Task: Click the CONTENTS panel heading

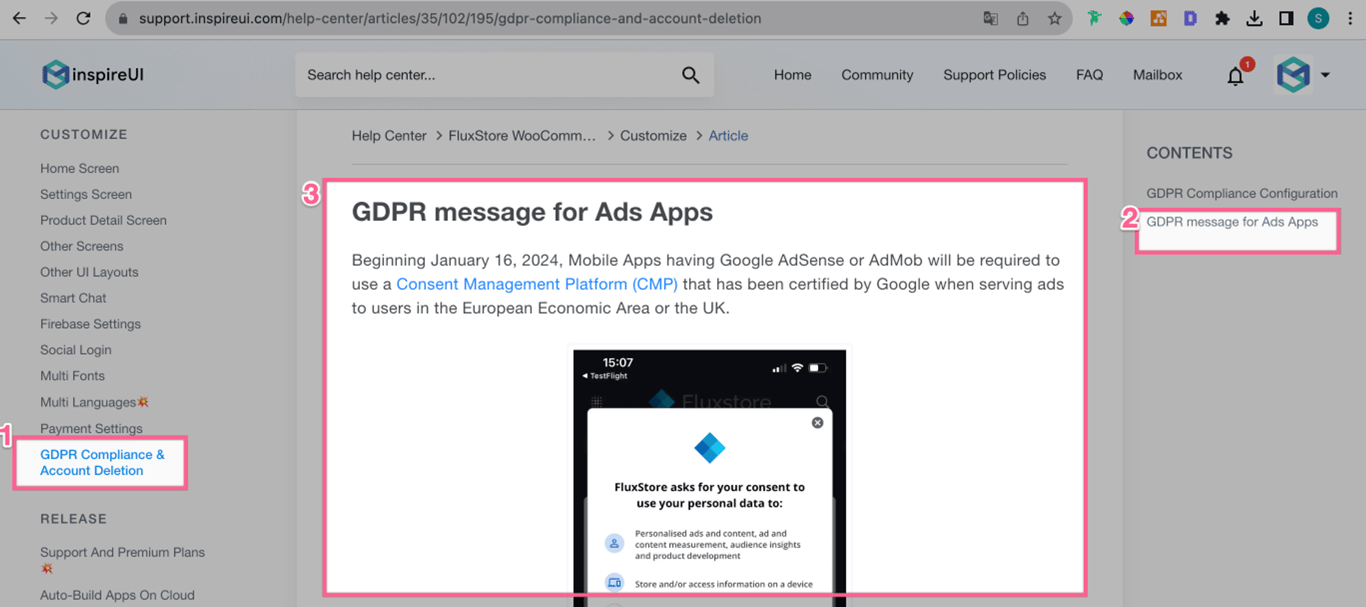Action: click(1189, 153)
